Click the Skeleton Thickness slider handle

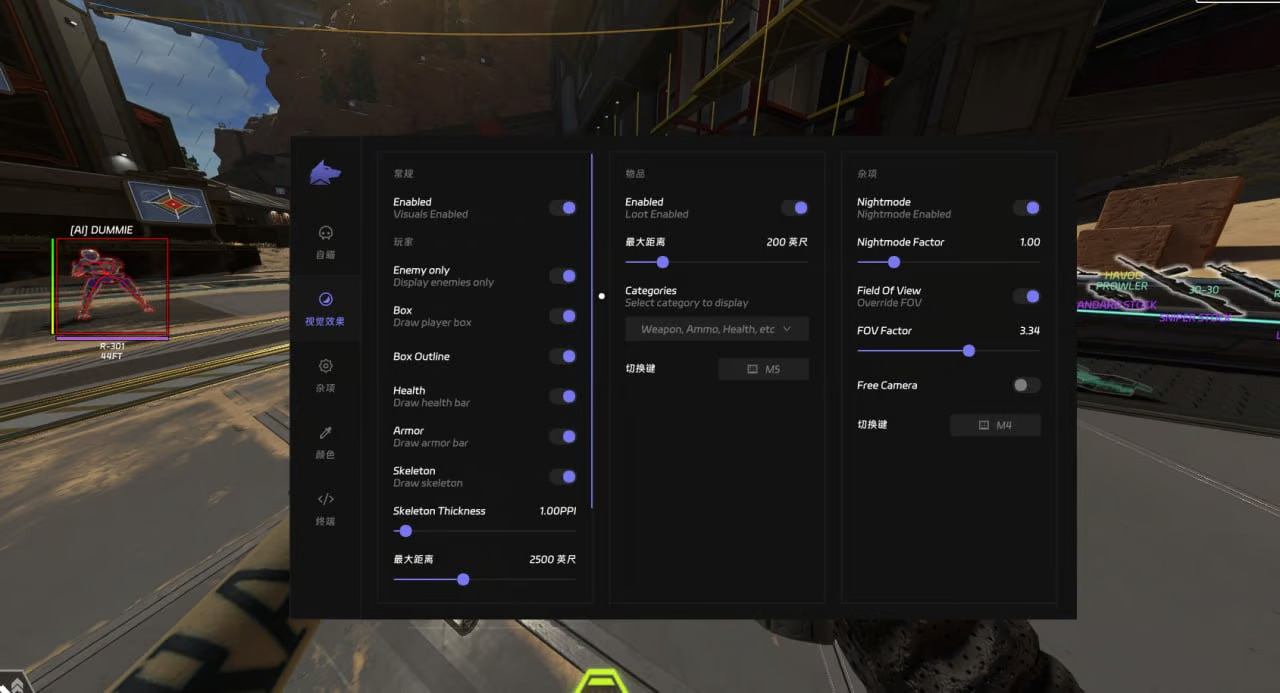tap(405, 531)
